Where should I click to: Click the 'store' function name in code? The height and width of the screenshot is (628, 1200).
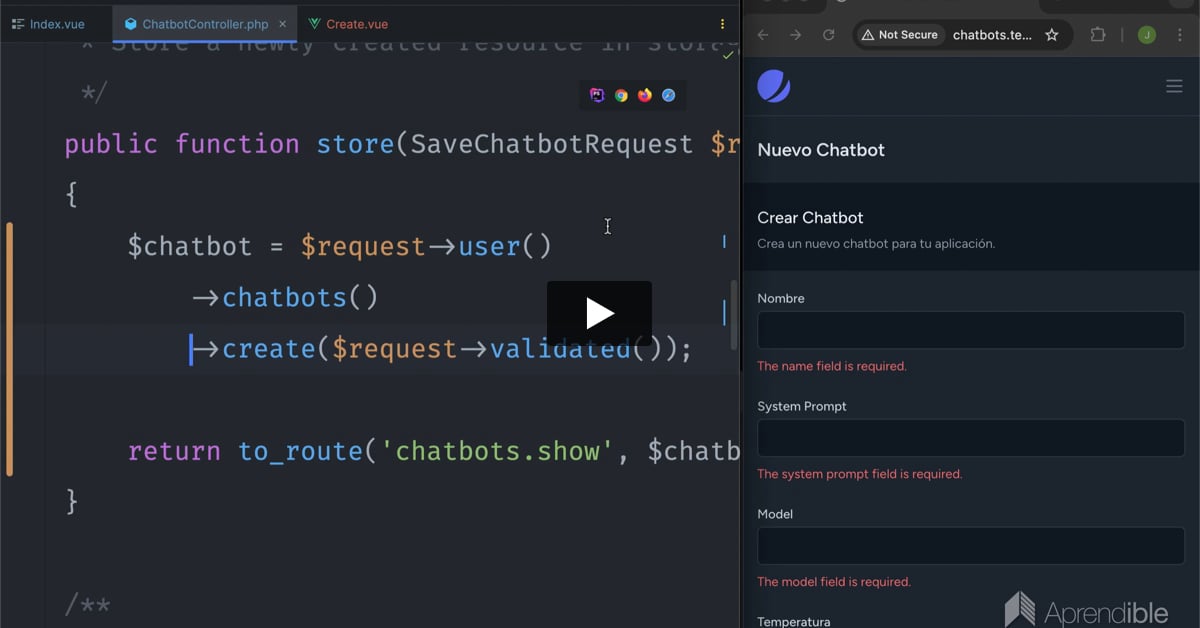356,144
